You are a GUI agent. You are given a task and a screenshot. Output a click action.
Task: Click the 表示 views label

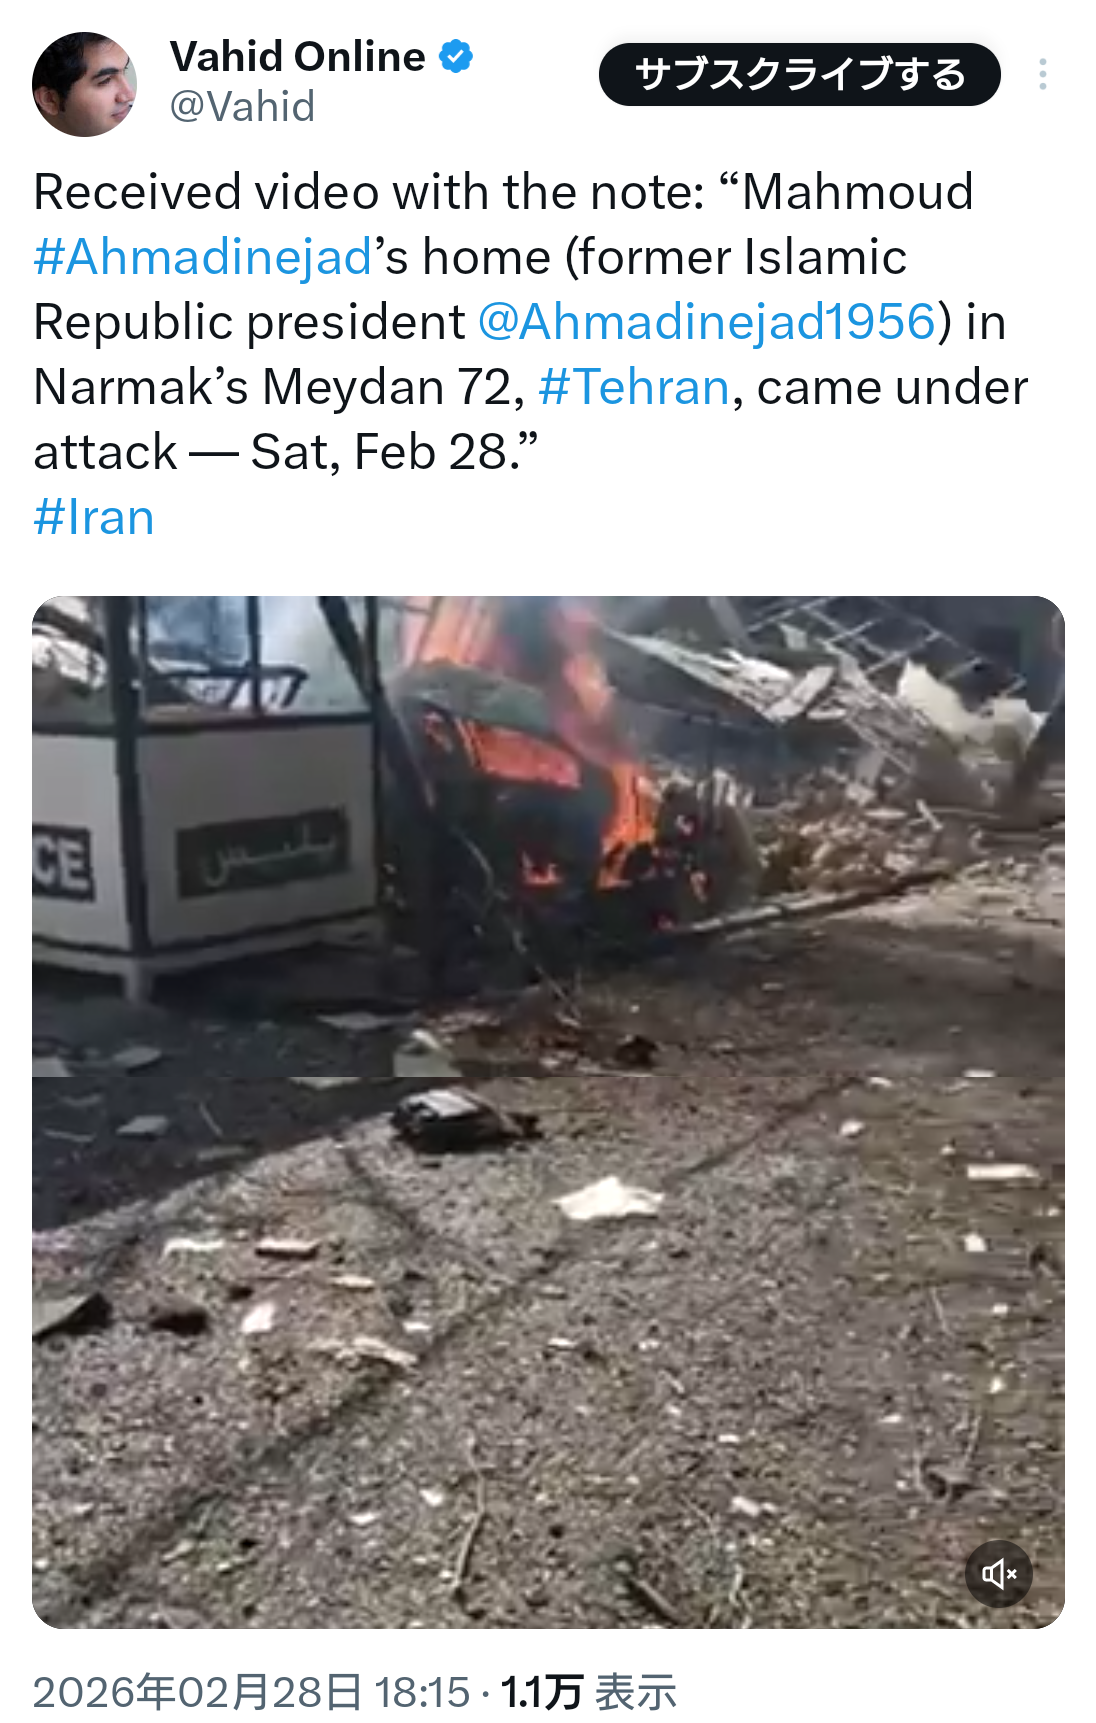[x=636, y=1693]
